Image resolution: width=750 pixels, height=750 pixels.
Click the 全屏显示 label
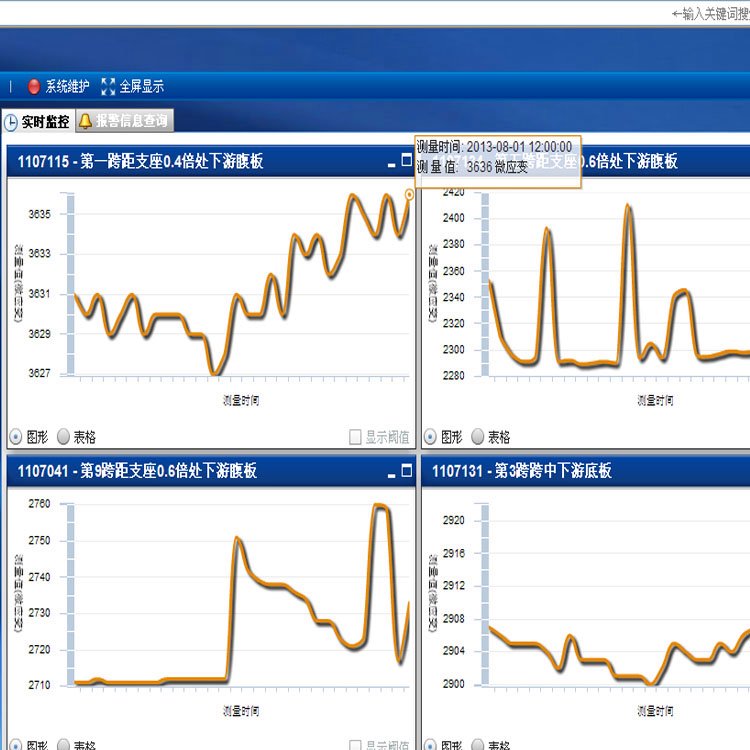tap(141, 87)
